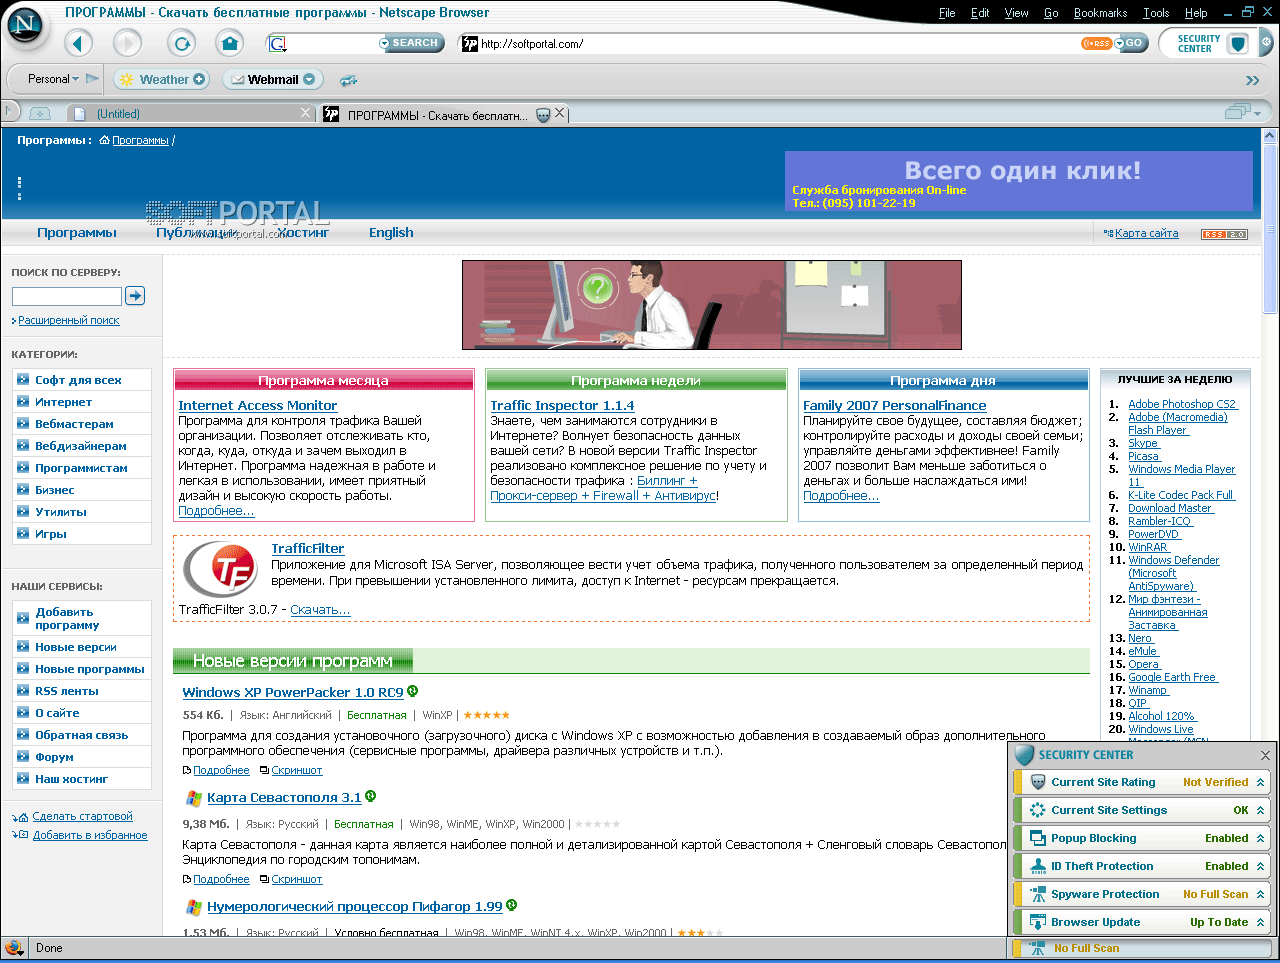Click star rating of Windows XP PowerPacker

click(x=487, y=715)
